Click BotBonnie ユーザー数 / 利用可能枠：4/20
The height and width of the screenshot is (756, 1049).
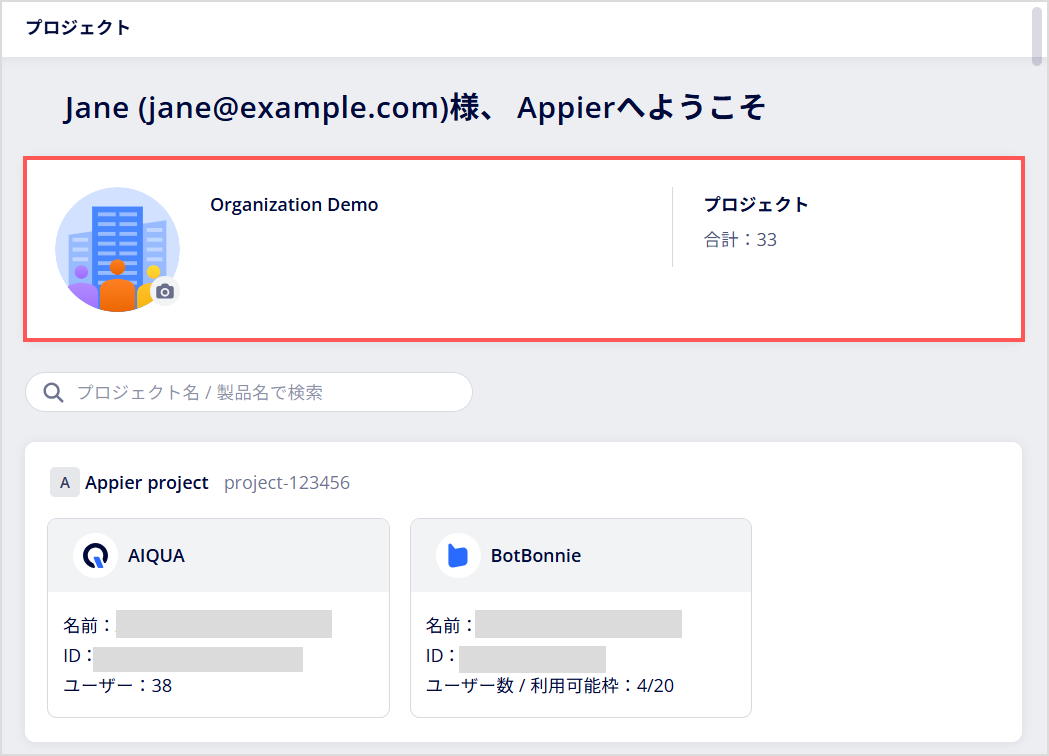550,686
